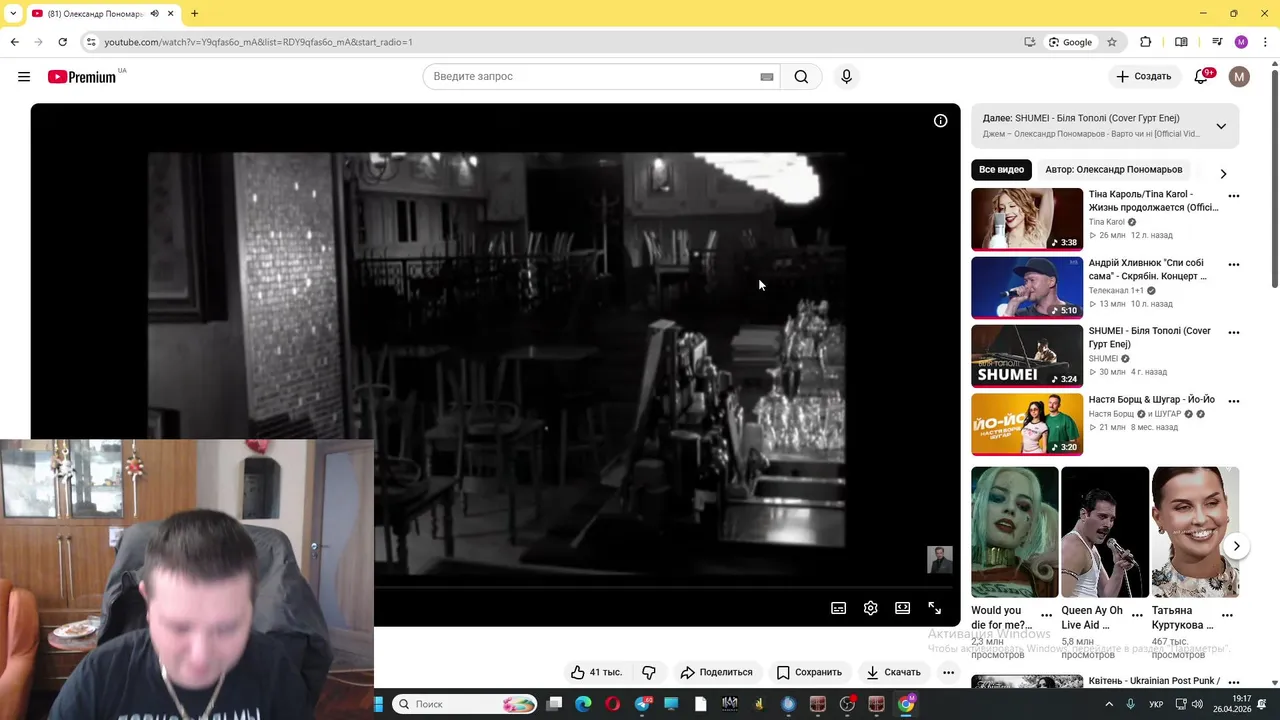Viewport: 1280px width, 720px height.
Task: Expand the playlist panel chevron
Action: pos(1221,126)
